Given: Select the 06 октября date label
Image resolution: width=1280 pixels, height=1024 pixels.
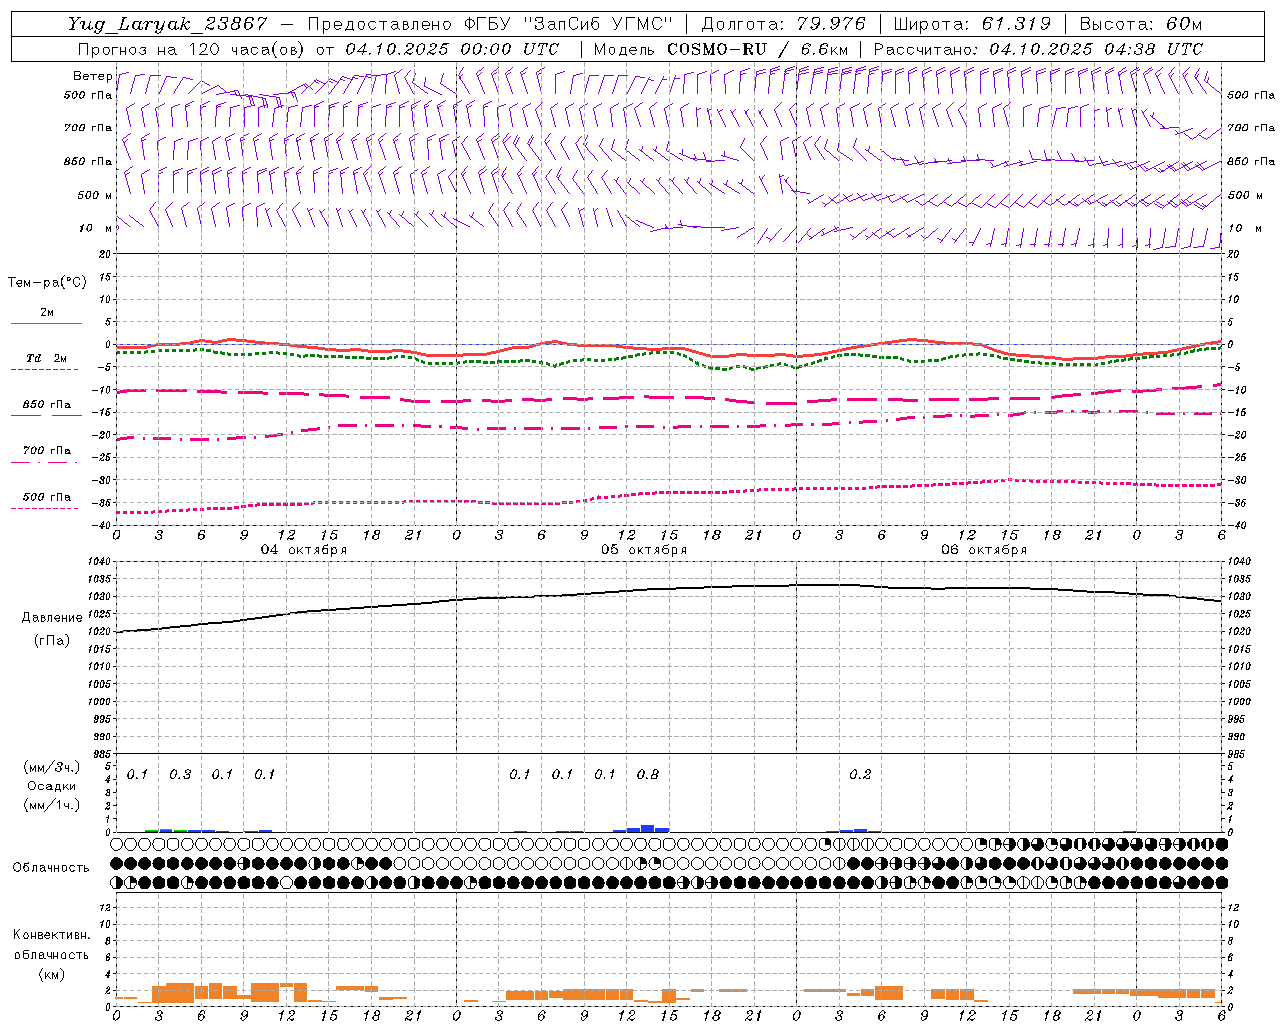Looking at the screenshot, I should (984, 550).
